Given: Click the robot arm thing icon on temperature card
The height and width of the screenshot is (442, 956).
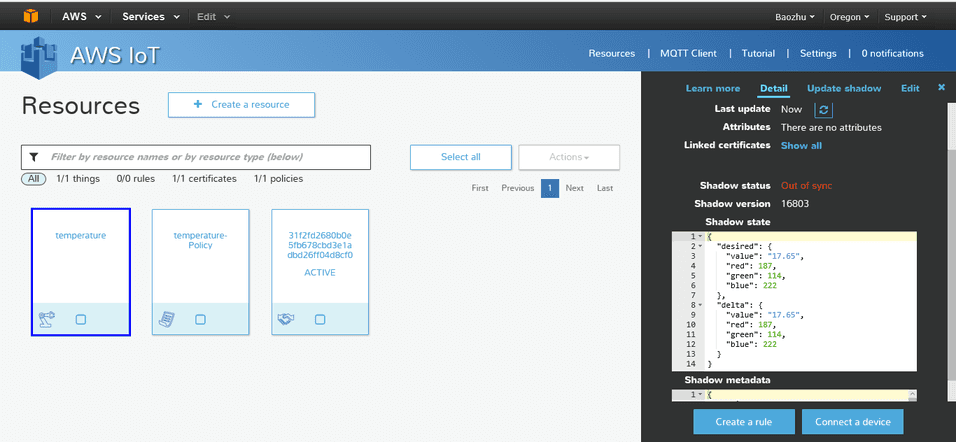Looking at the screenshot, I should pyautogui.click(x=47, y=319).
